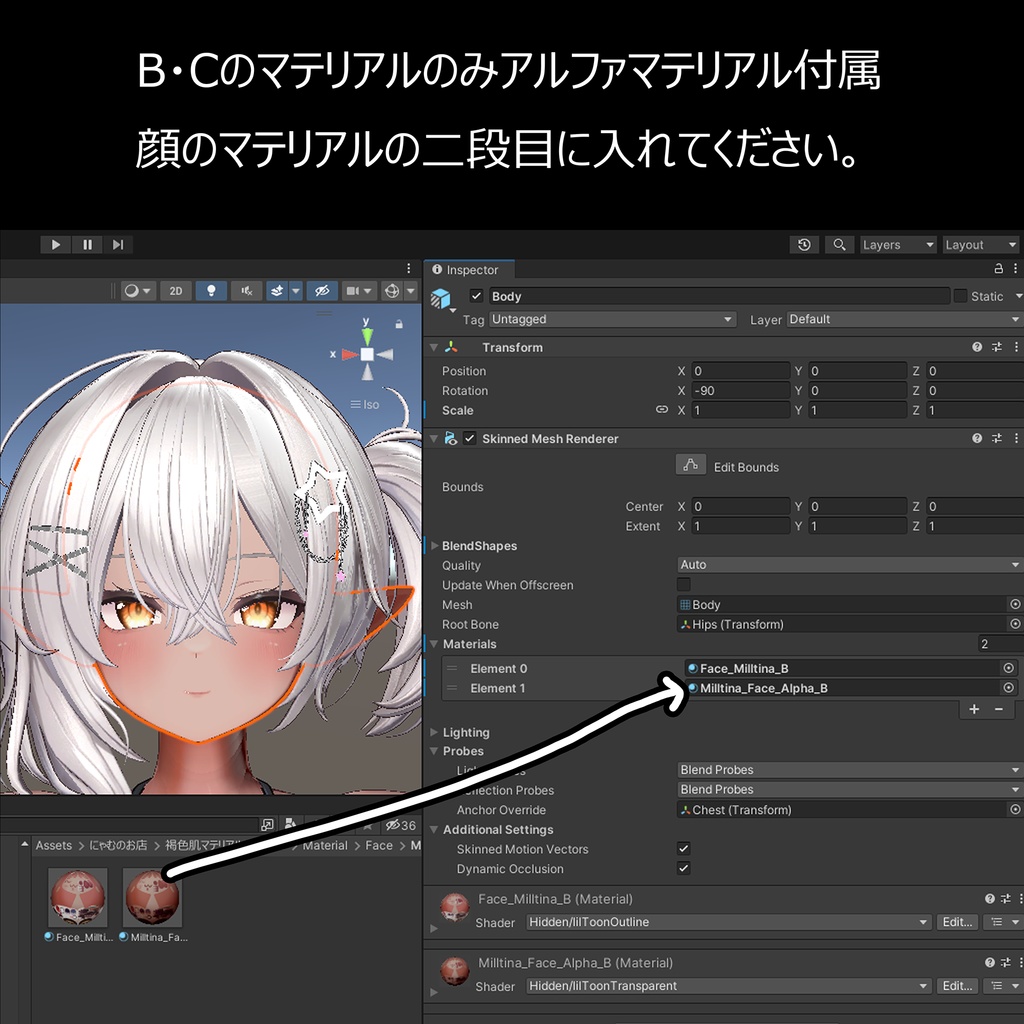The image size is (1024, 1024).
Task: Click the Step Frame button next to Pause
Action: (x=118, y=244)
